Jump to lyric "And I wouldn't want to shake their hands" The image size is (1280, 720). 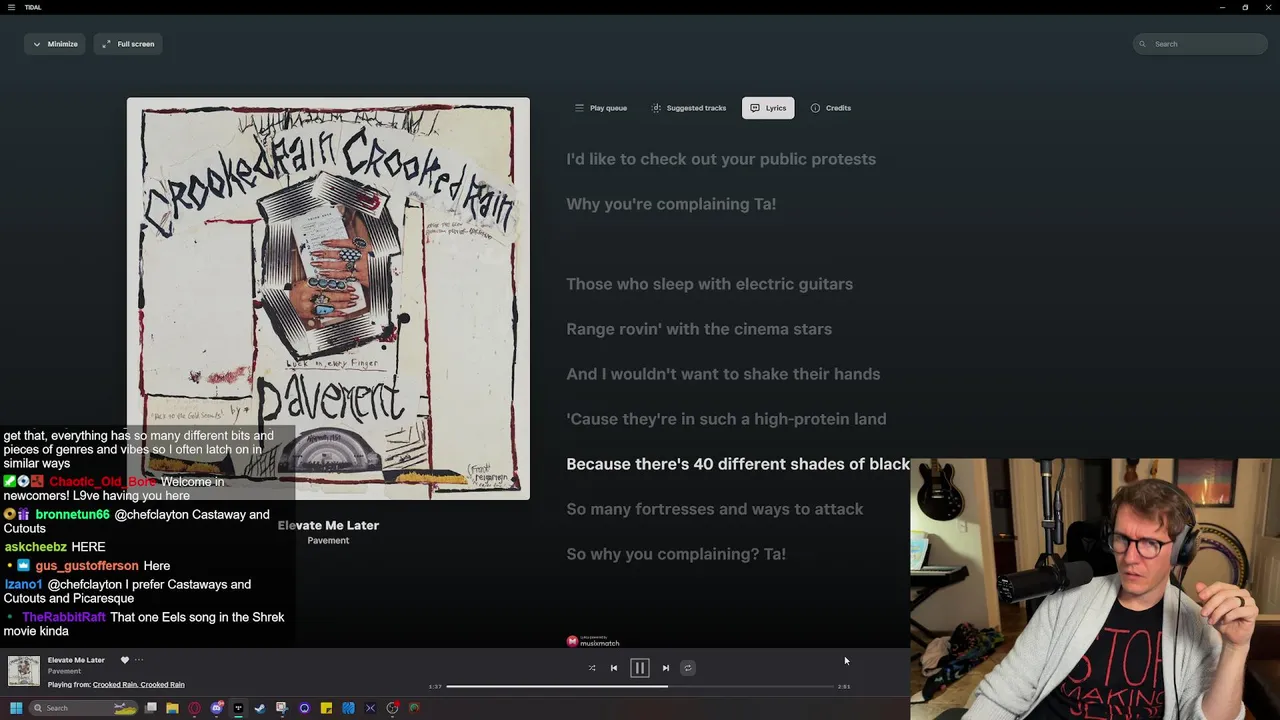723,374
